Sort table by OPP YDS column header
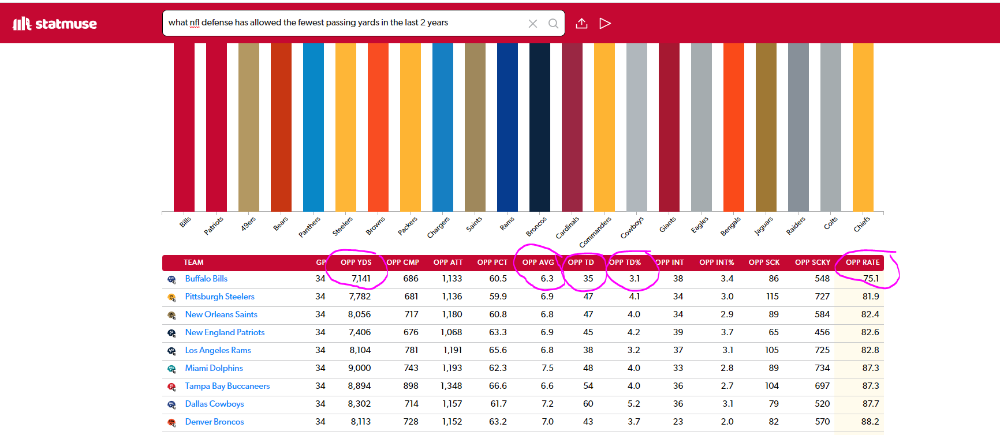The width and height of the screenshot is (1000, 435). pos(357,262)
